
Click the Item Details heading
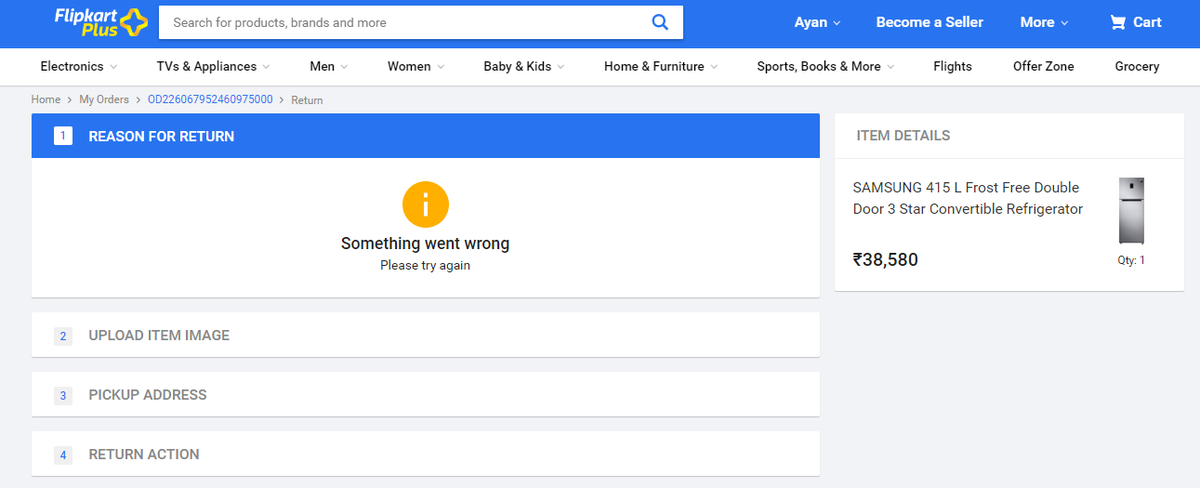[x=903, y=135]
